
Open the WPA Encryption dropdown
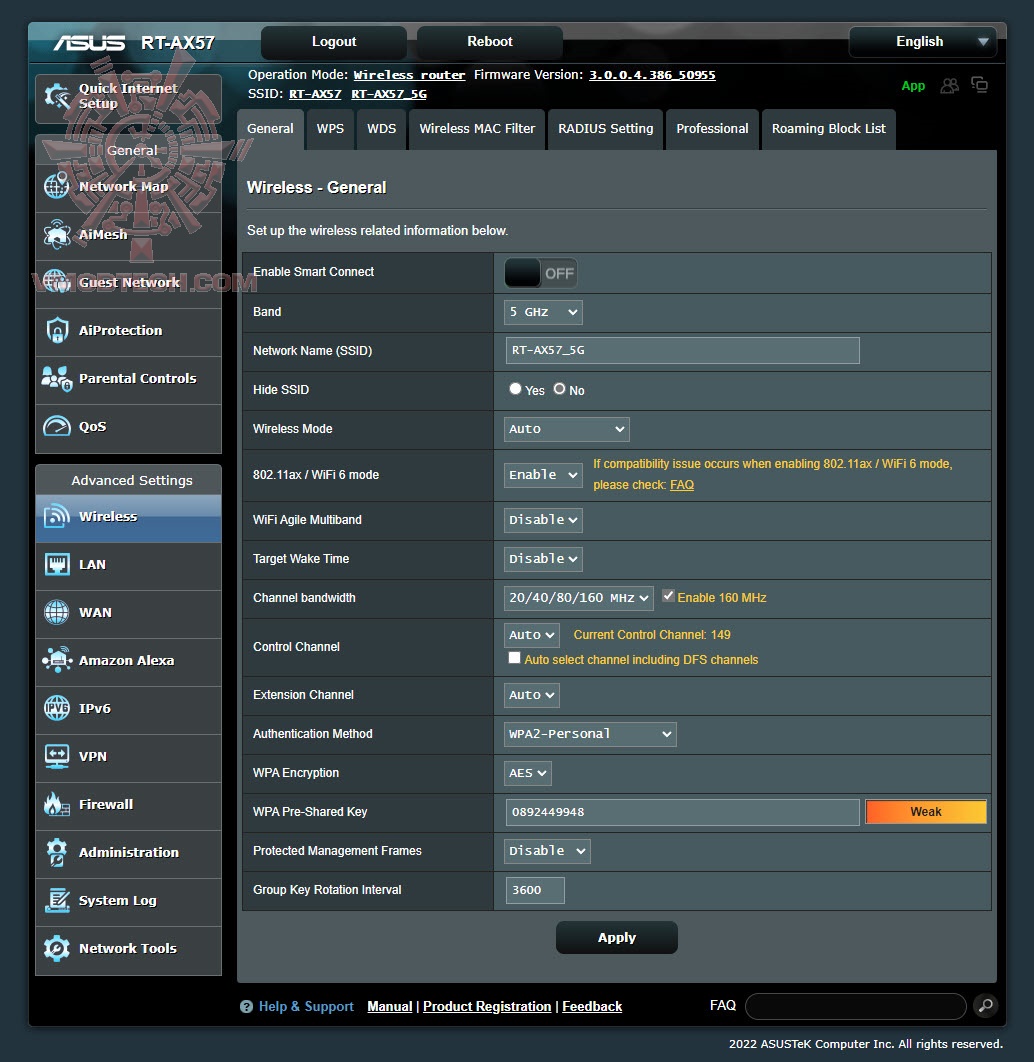point(527,773)
